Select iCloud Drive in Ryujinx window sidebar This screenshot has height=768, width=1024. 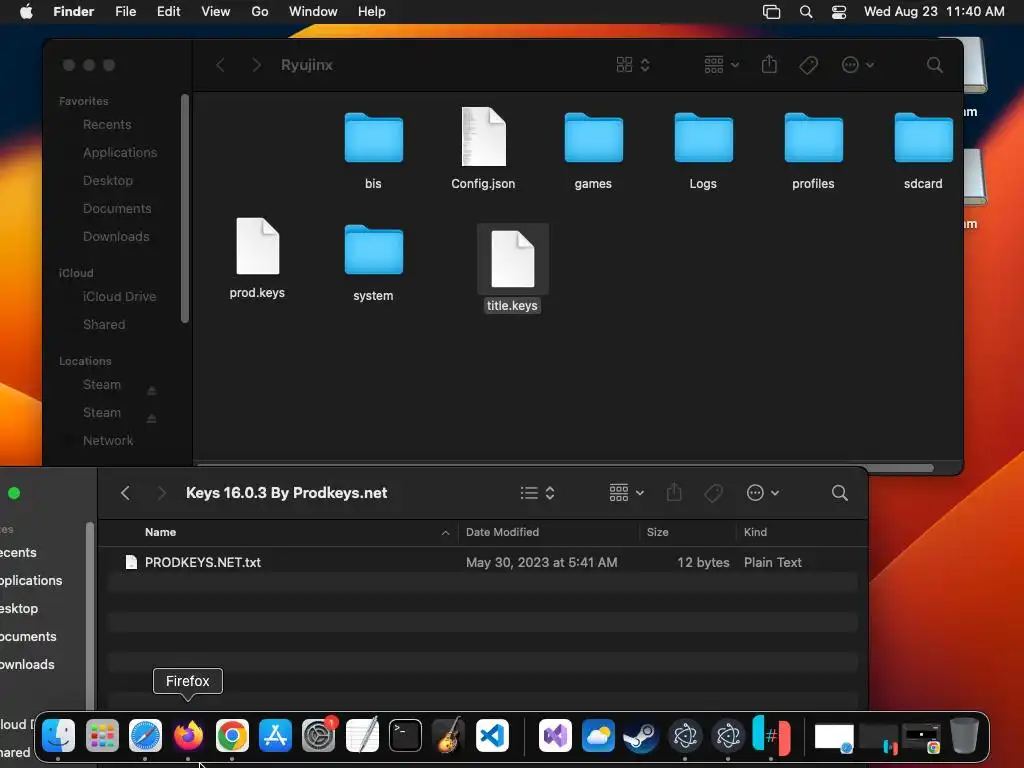point(120,296)
